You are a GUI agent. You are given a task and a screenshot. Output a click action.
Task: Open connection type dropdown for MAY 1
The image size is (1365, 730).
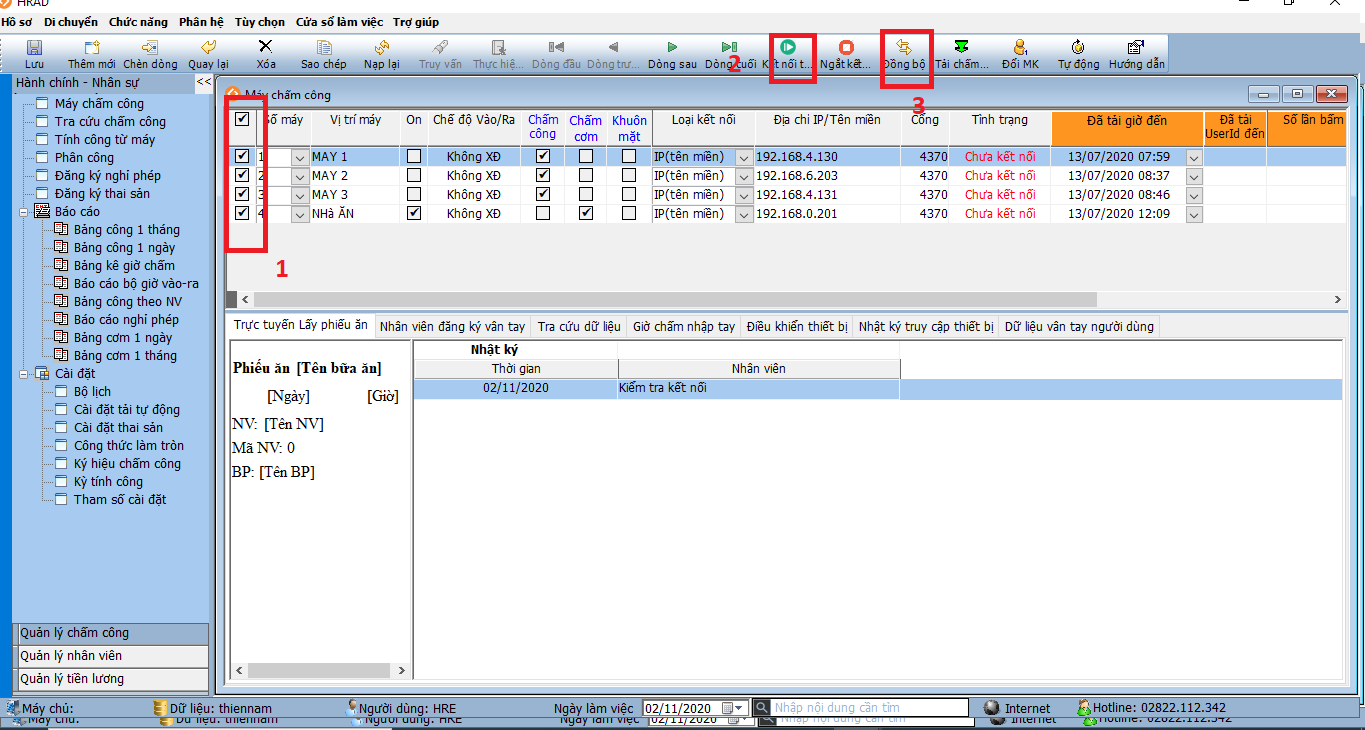[x=743, y=157]
